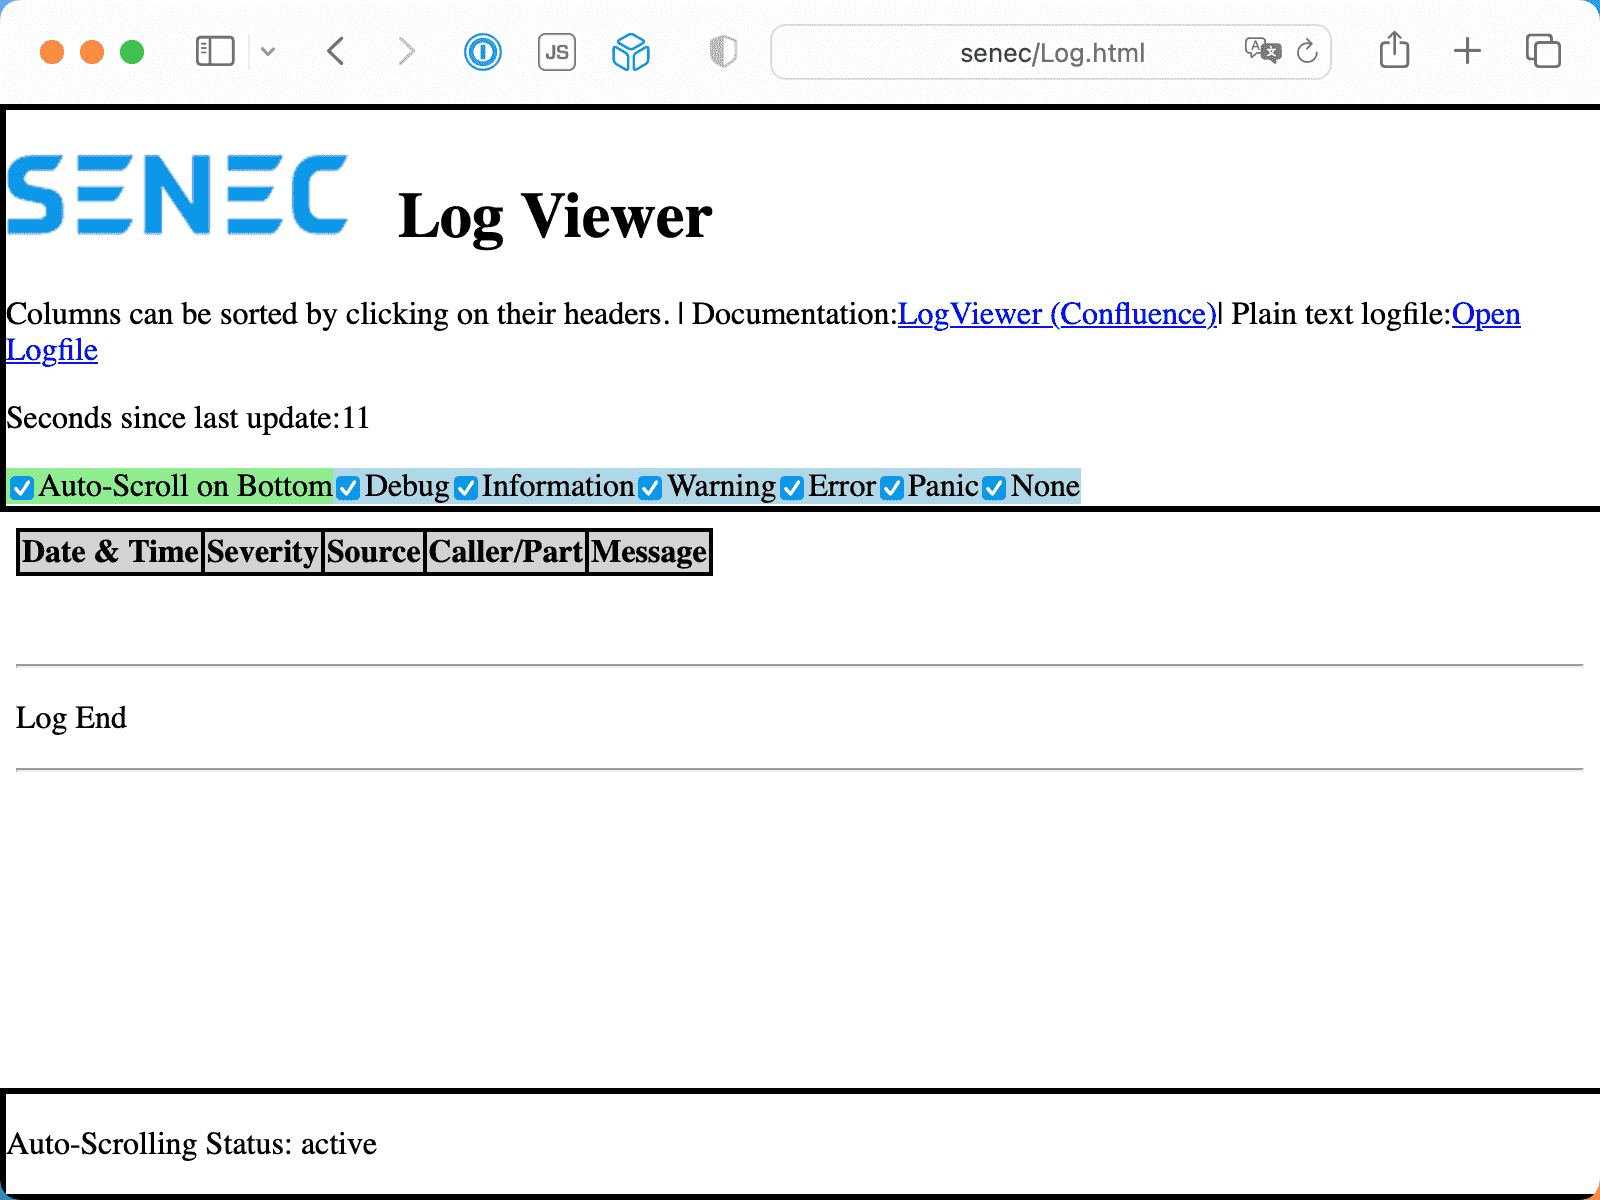Open a new browser tab

point(1467,50)
